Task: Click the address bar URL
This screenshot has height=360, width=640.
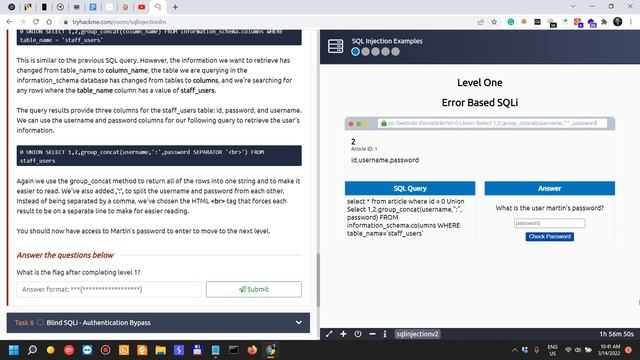Action: pyautogui.click(x=119, y=22)
